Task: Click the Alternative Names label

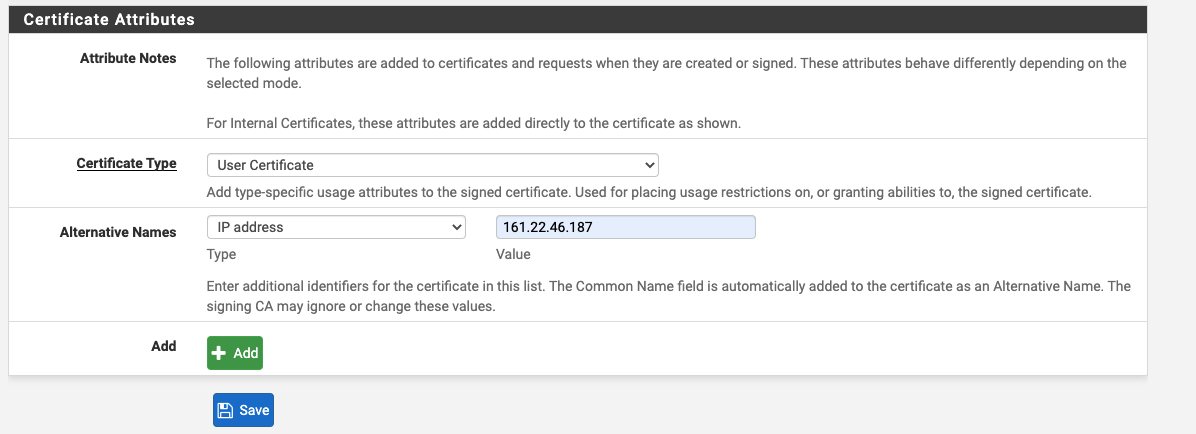Action: pos(118,232)
